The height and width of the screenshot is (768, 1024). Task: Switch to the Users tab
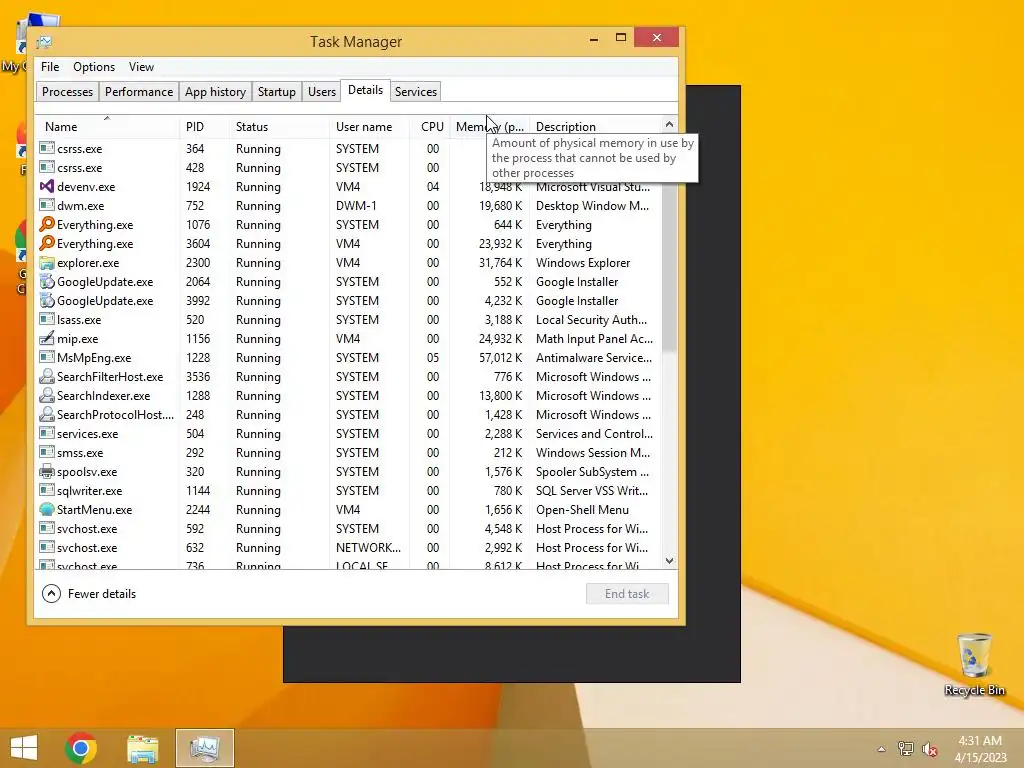pyautogui.click(x=322, y=91)
